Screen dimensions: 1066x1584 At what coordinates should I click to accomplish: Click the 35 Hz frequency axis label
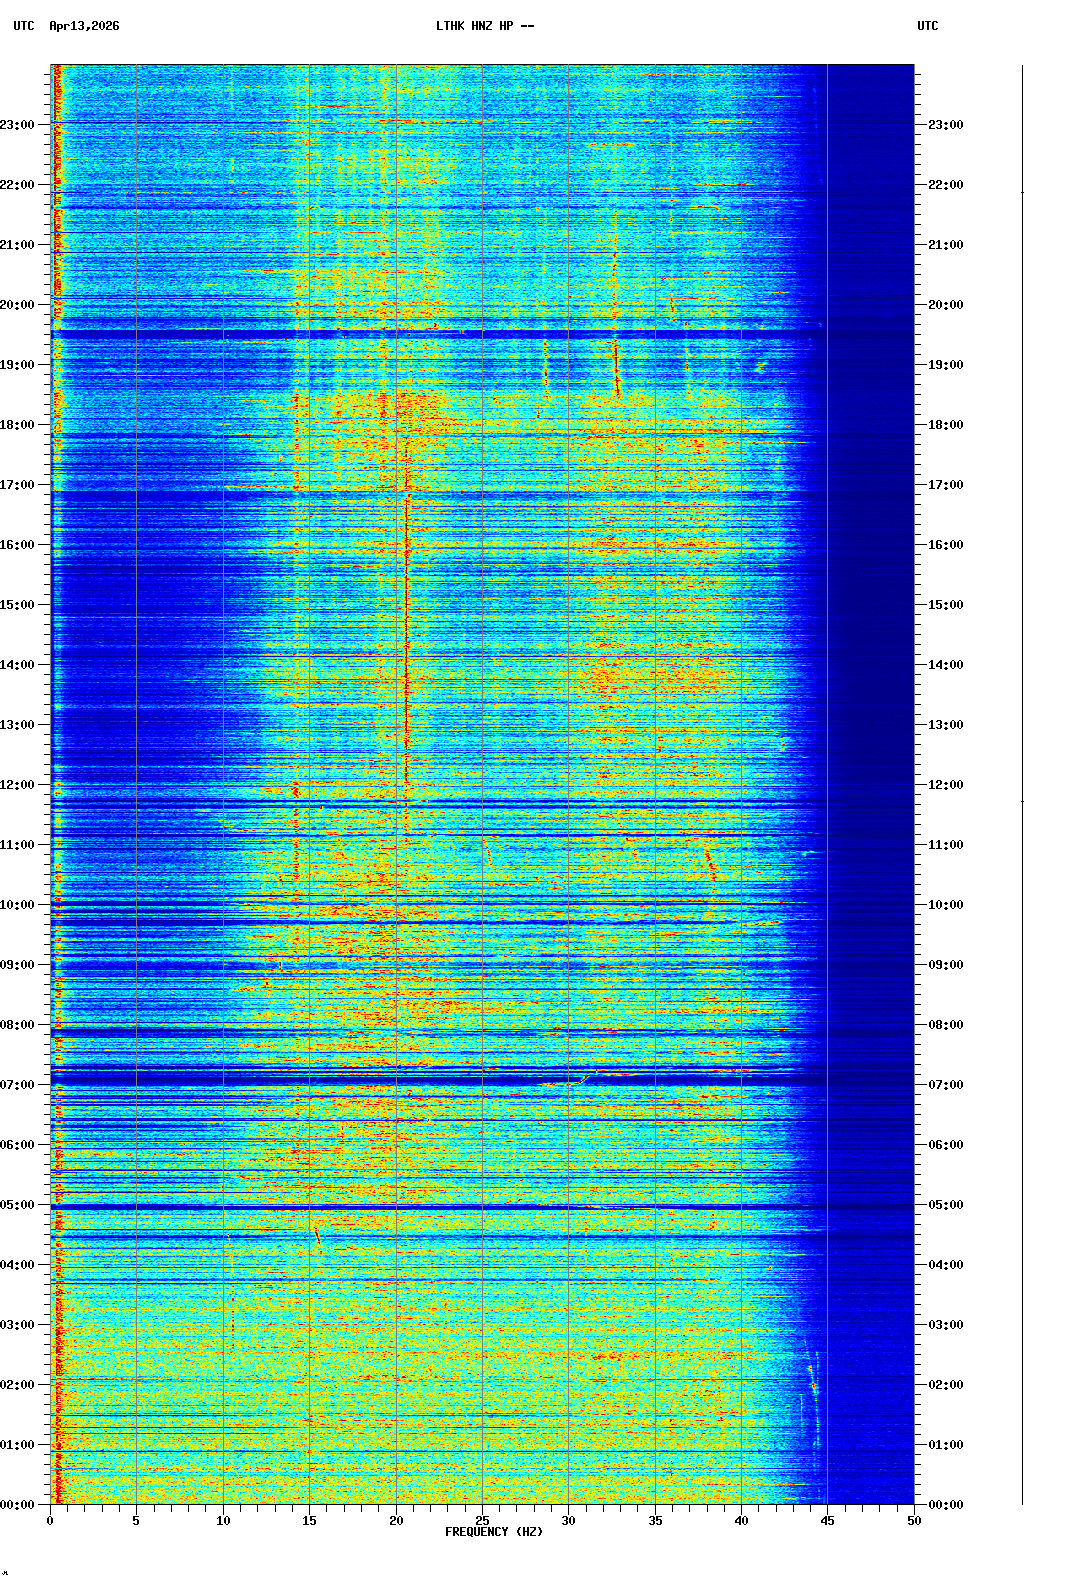(x=655, y=1521)
